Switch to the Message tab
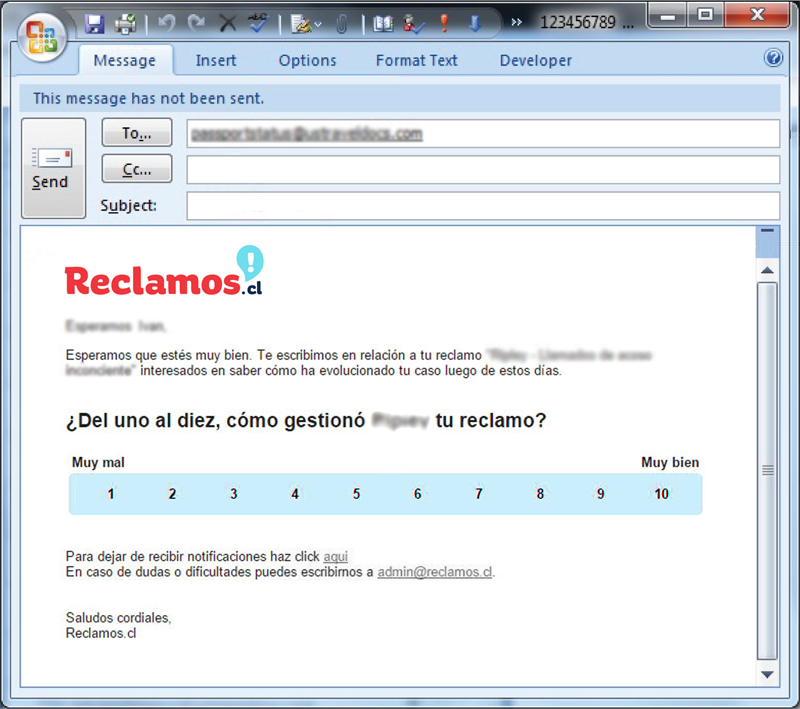The image size is (800, 709). pos(124,61)
